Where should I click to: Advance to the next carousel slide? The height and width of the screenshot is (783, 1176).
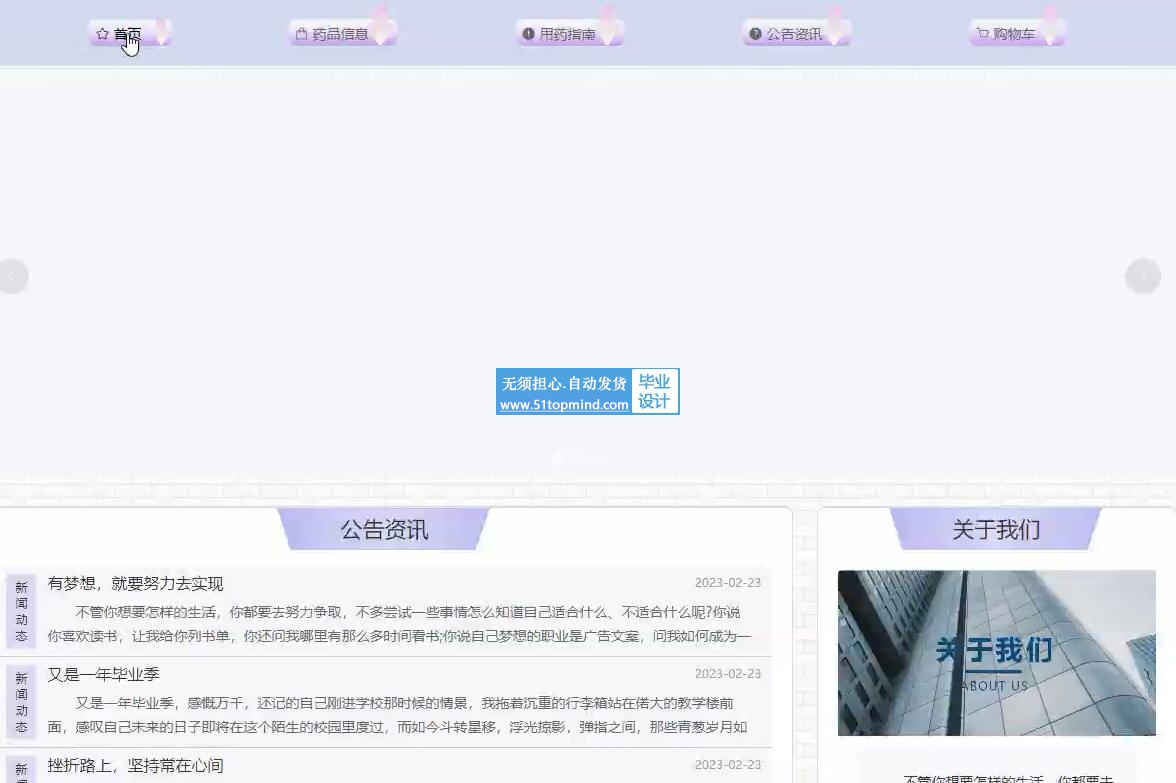(1143, 277)
